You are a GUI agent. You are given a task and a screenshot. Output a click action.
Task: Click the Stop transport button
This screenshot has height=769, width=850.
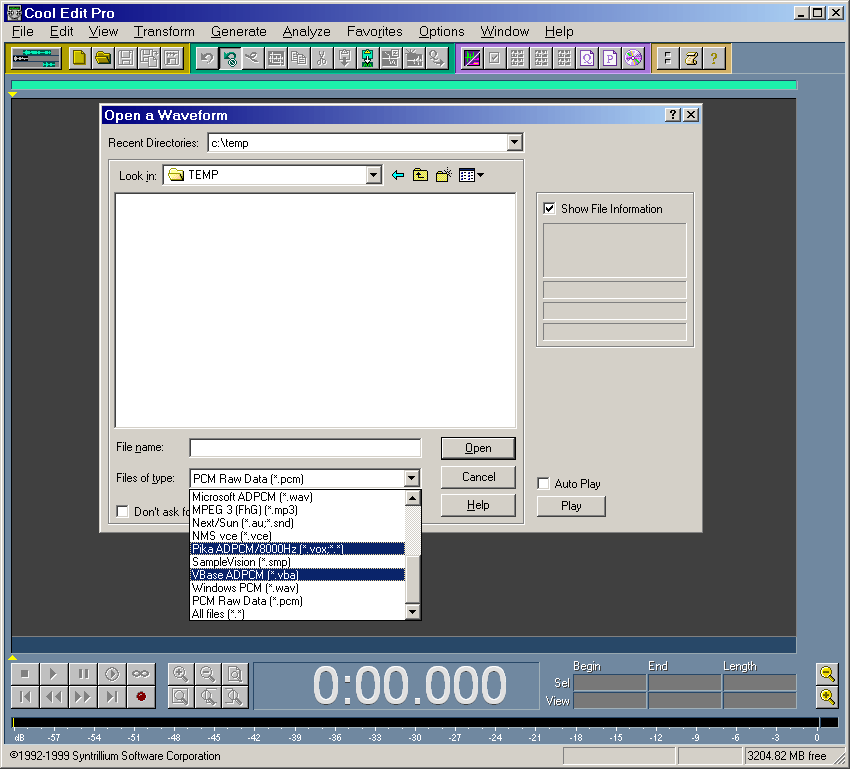click(x=25, y=674)
